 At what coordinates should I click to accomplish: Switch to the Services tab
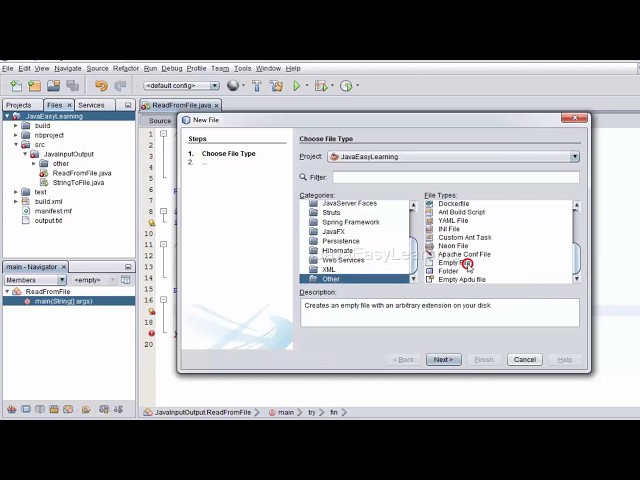tap(91, 105)
